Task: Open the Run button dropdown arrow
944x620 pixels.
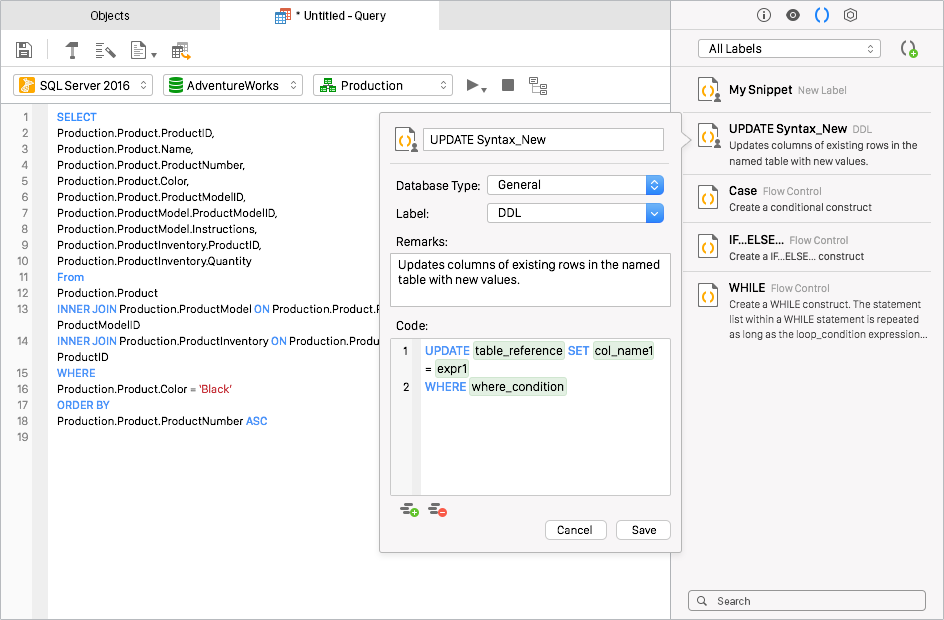Action: 484,90
